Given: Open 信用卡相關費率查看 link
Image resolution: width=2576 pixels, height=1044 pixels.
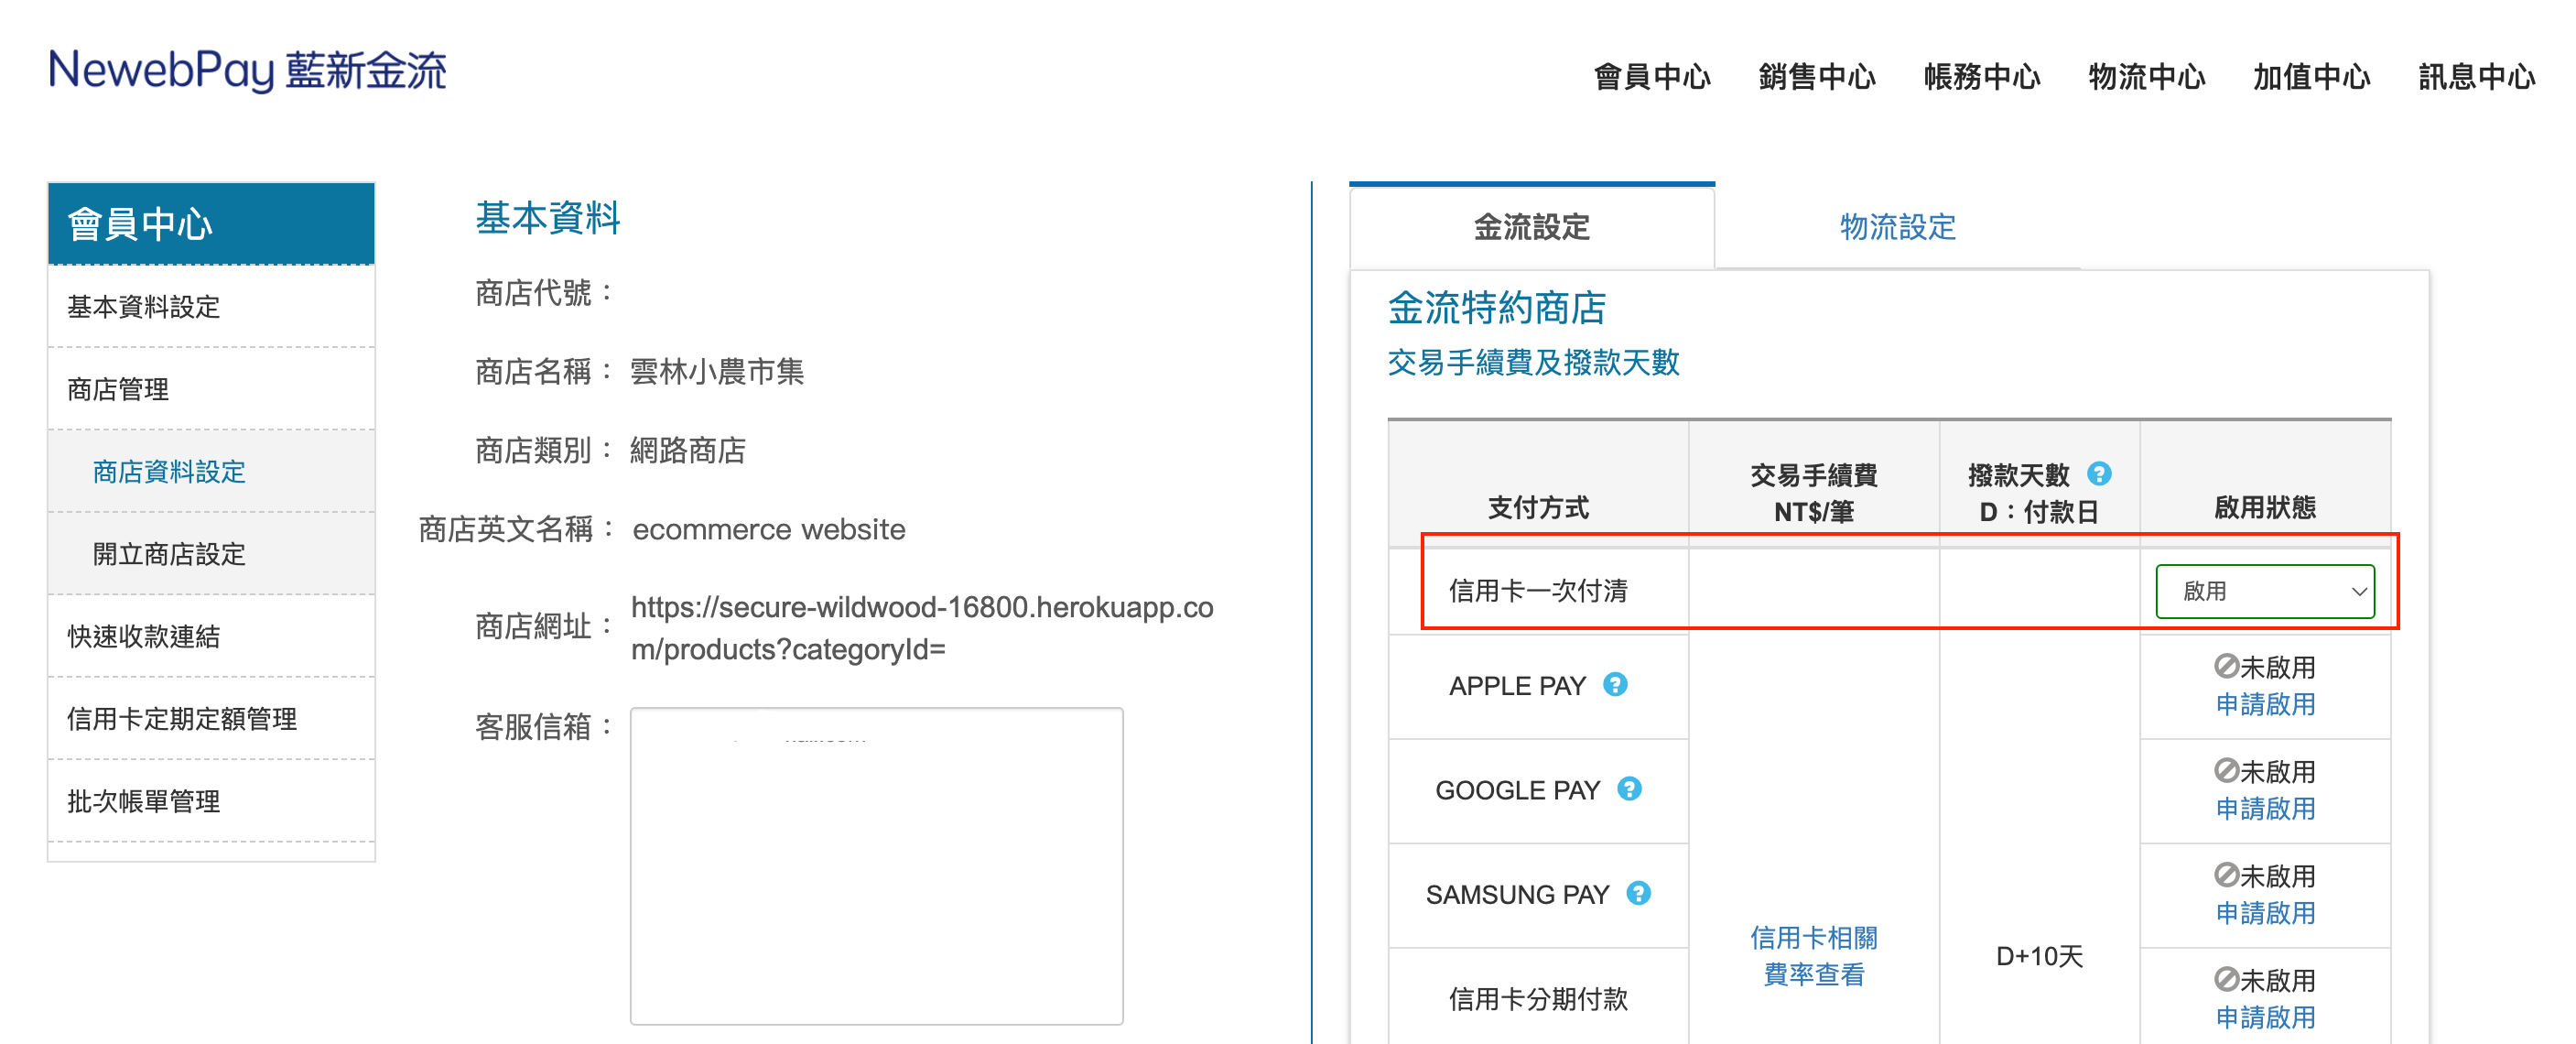Looking at the screenshot, I should [1813, 955].
